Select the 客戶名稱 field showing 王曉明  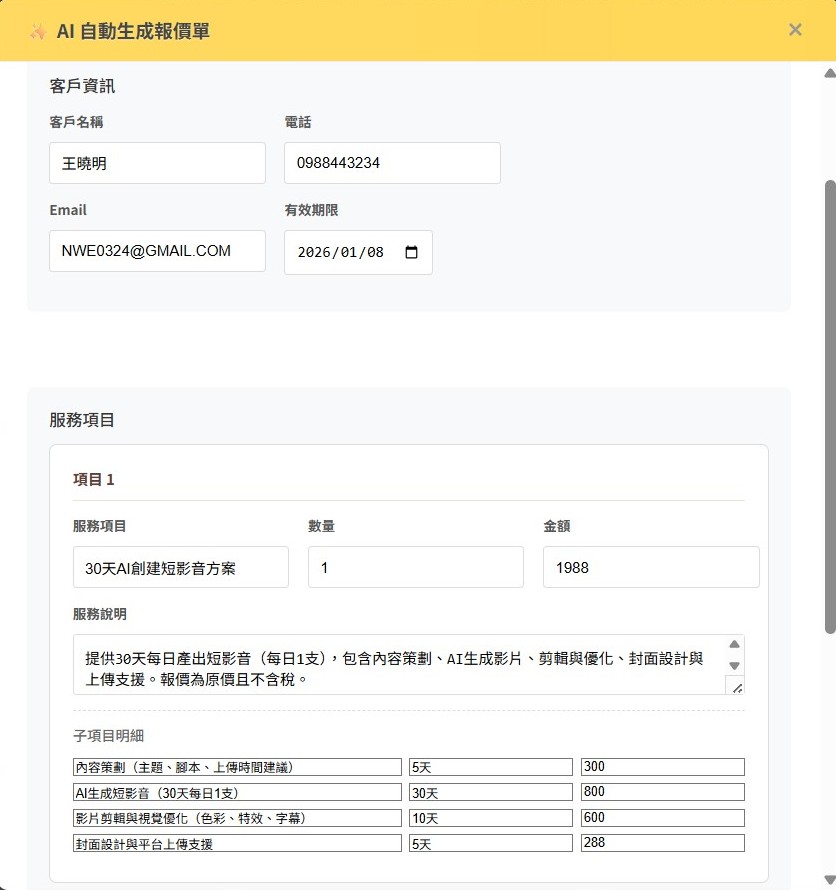pyautogui.click(x=157, y=162)
